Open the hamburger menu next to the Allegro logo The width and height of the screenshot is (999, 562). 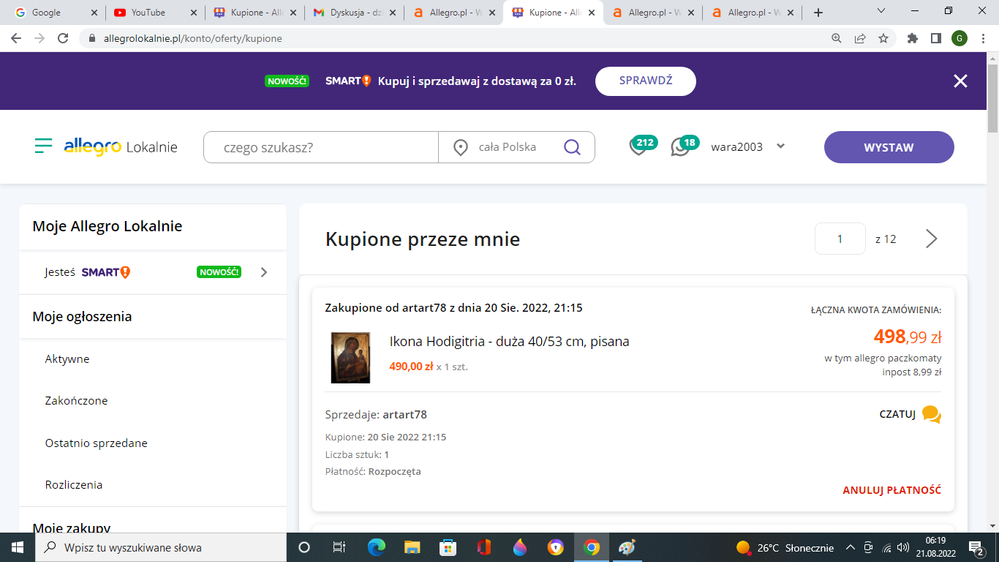click(43, 146)
